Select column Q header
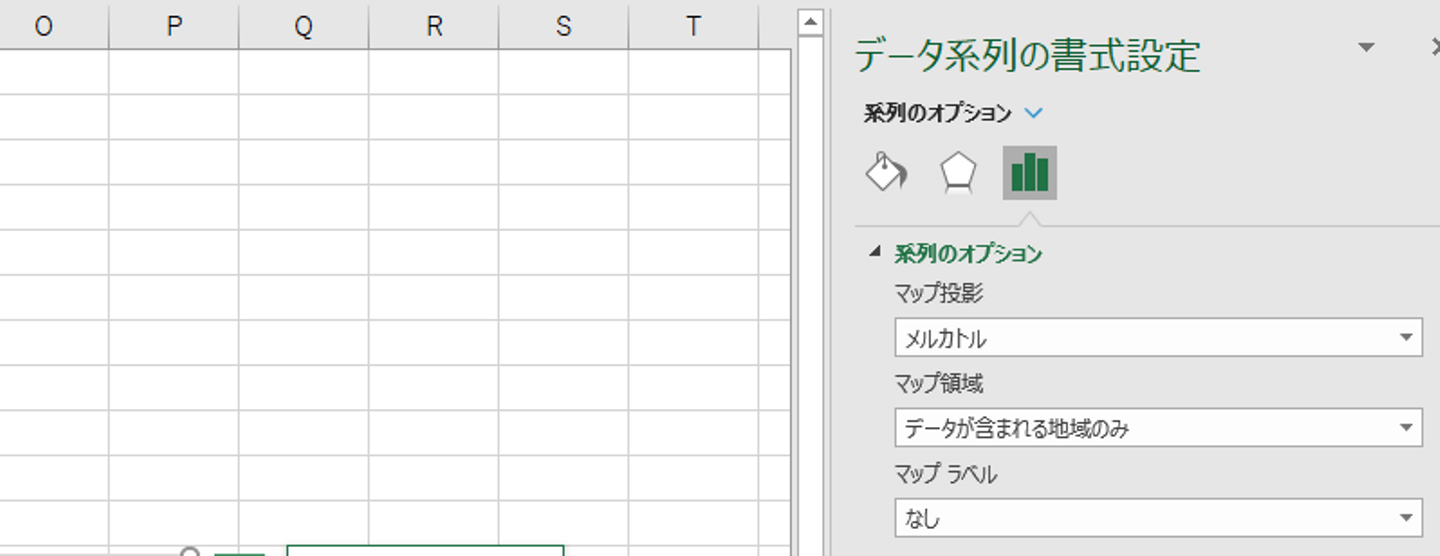Screen dimensions: 1440x556 tap(304, 27)
